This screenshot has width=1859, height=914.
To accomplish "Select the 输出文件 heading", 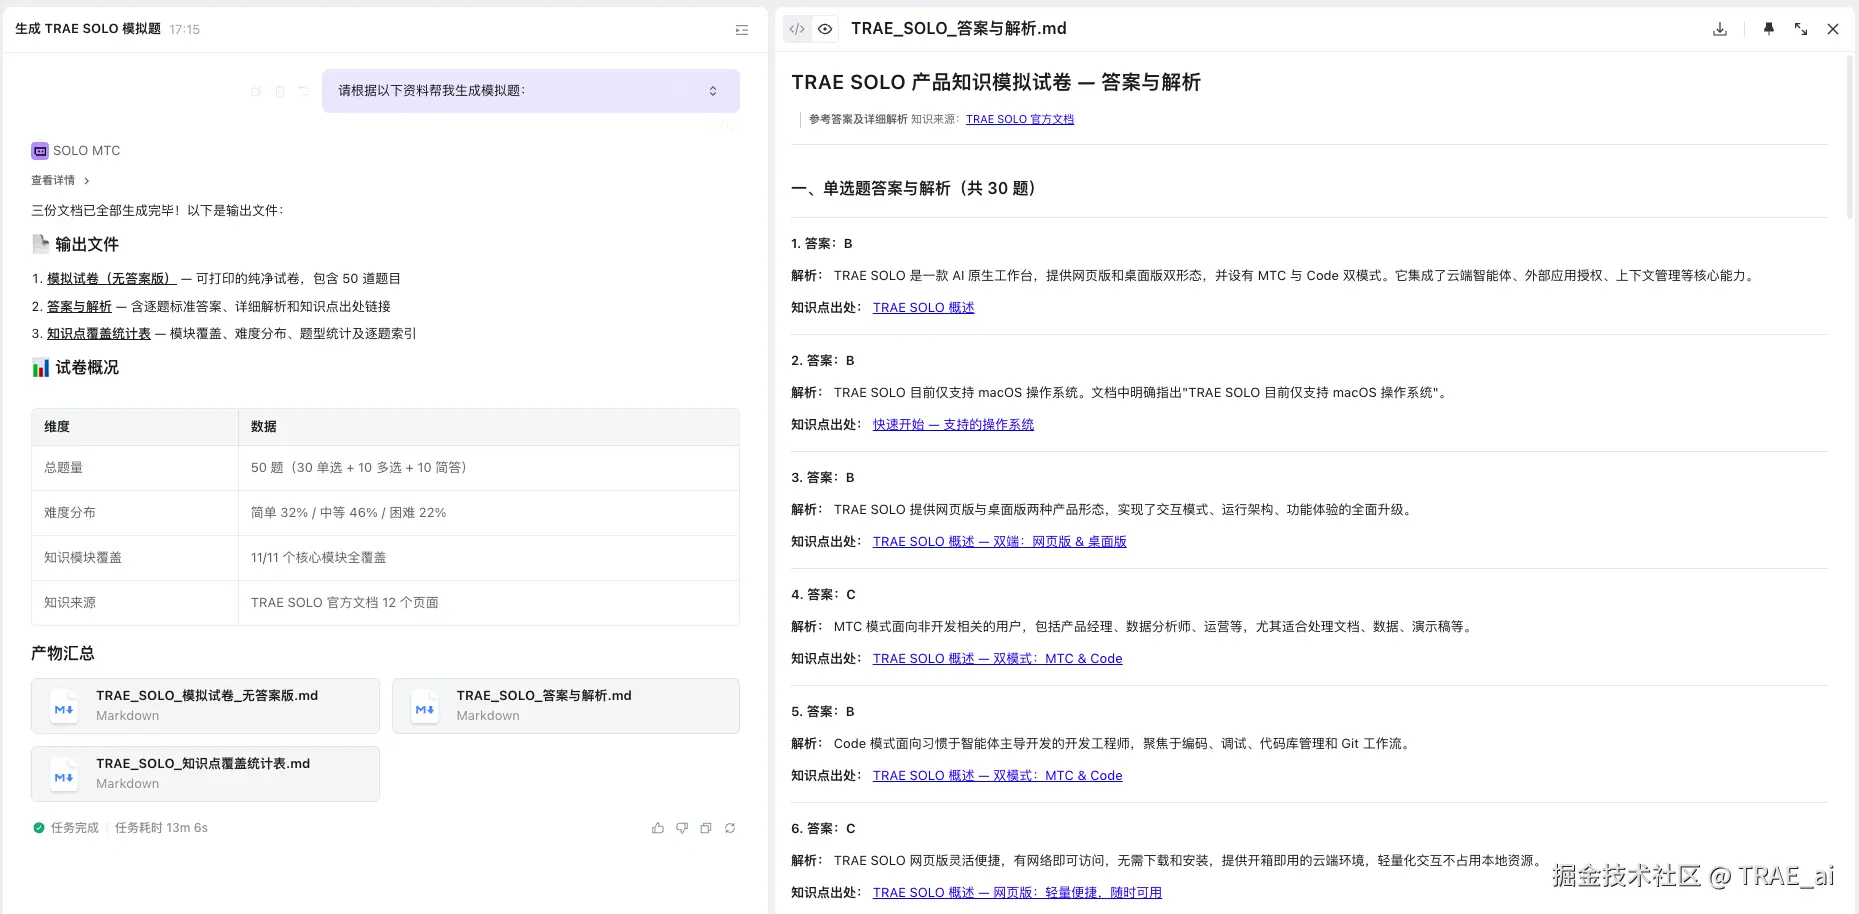I will (87, 245).
